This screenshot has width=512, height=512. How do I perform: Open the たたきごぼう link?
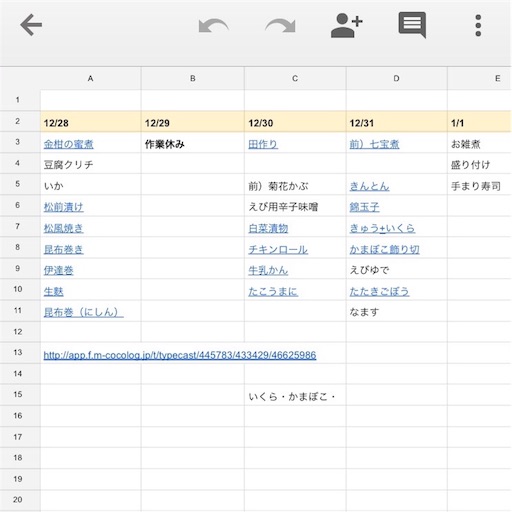tap(380, 292)
